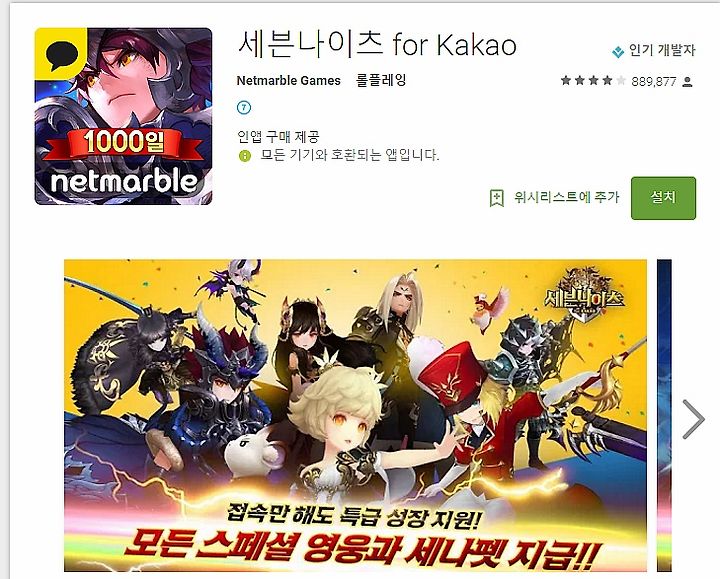The height and width of the screenshot is (579, 720).
Task: Open the Netmarble Games developer page
Action: pyautogui.click(x=288, y=81)
